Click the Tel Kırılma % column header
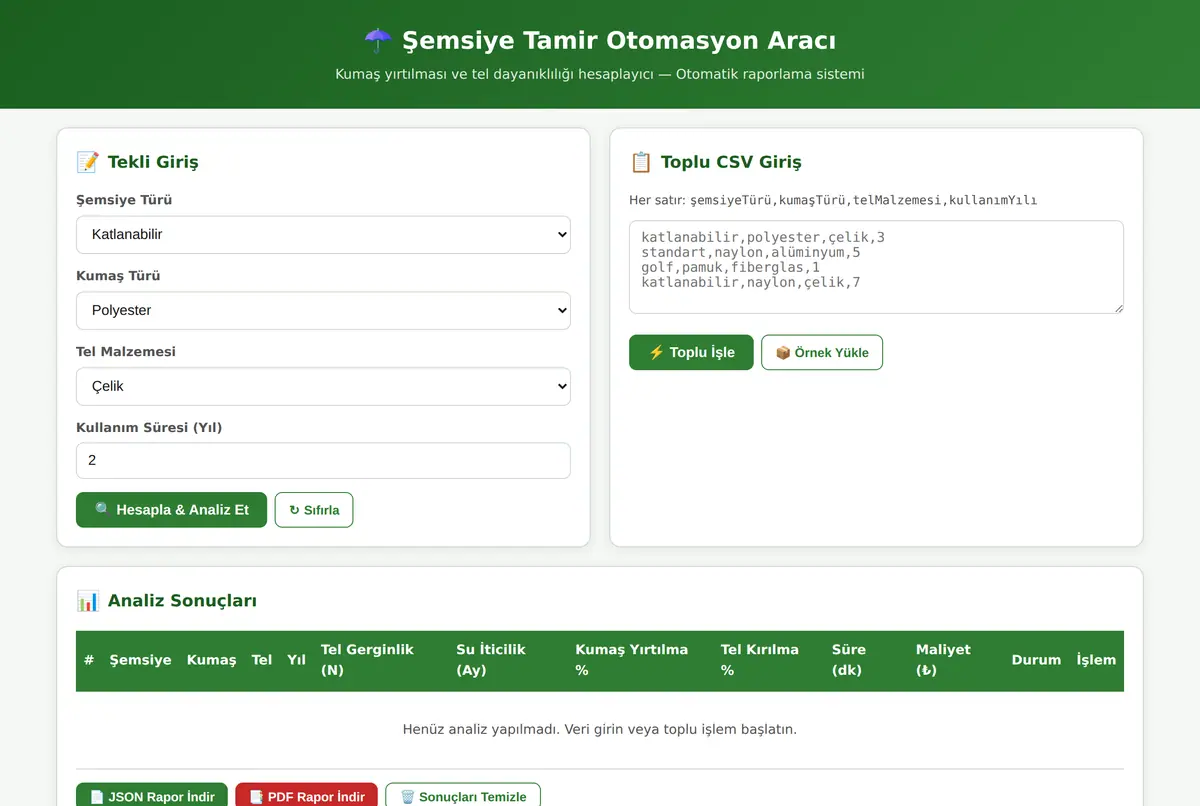 (768, 660)
